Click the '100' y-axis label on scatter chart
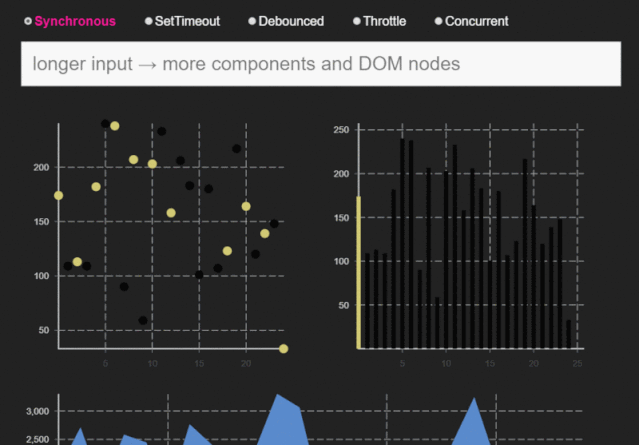Image resolution: width=639 pixels, height=445 pixels. click(41, 276)
